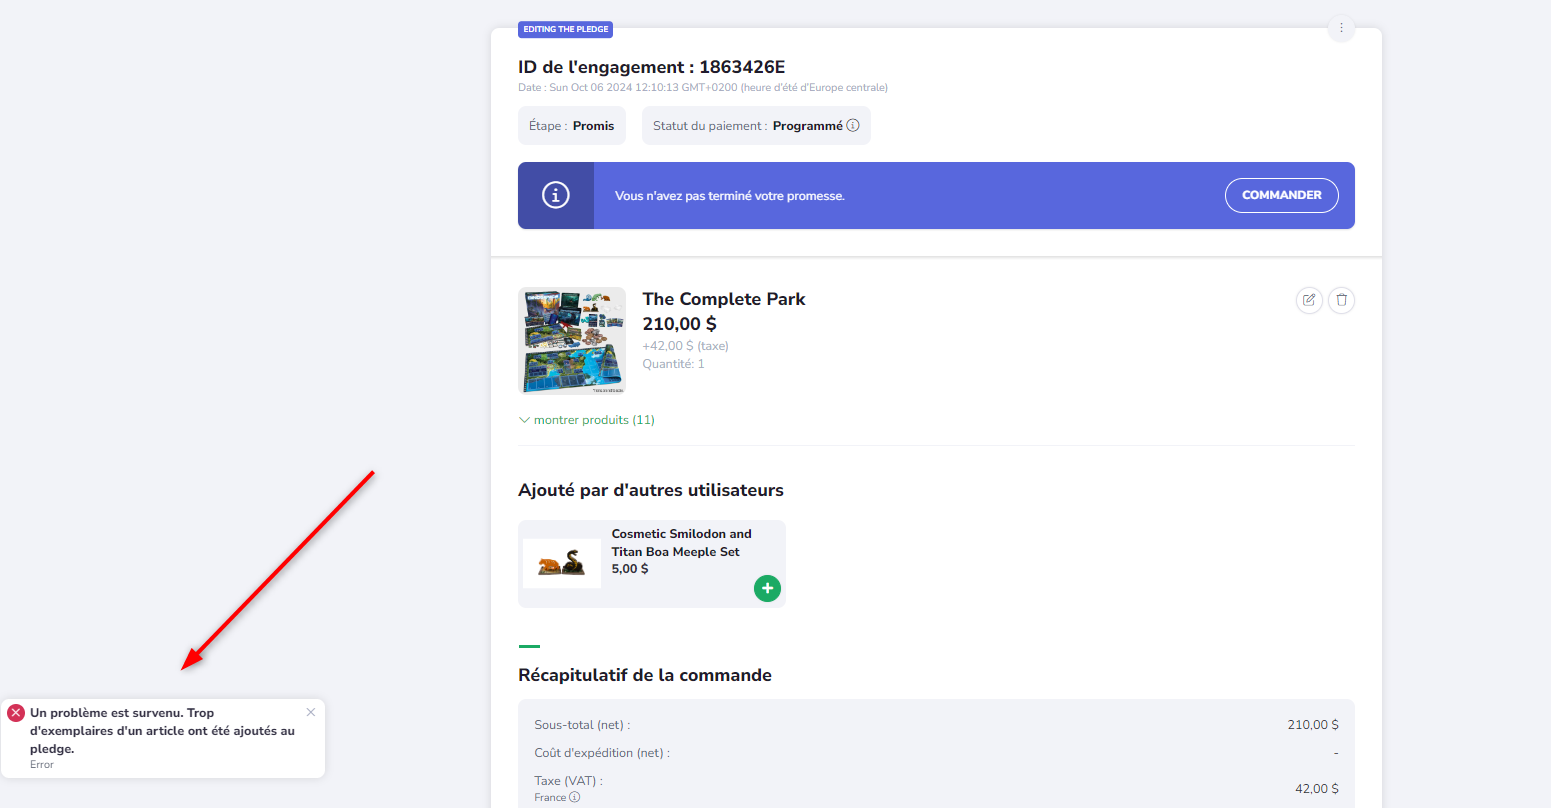Click the Sous-total amount 210,00 $
1551x808 pixels.
point(1312,725)
